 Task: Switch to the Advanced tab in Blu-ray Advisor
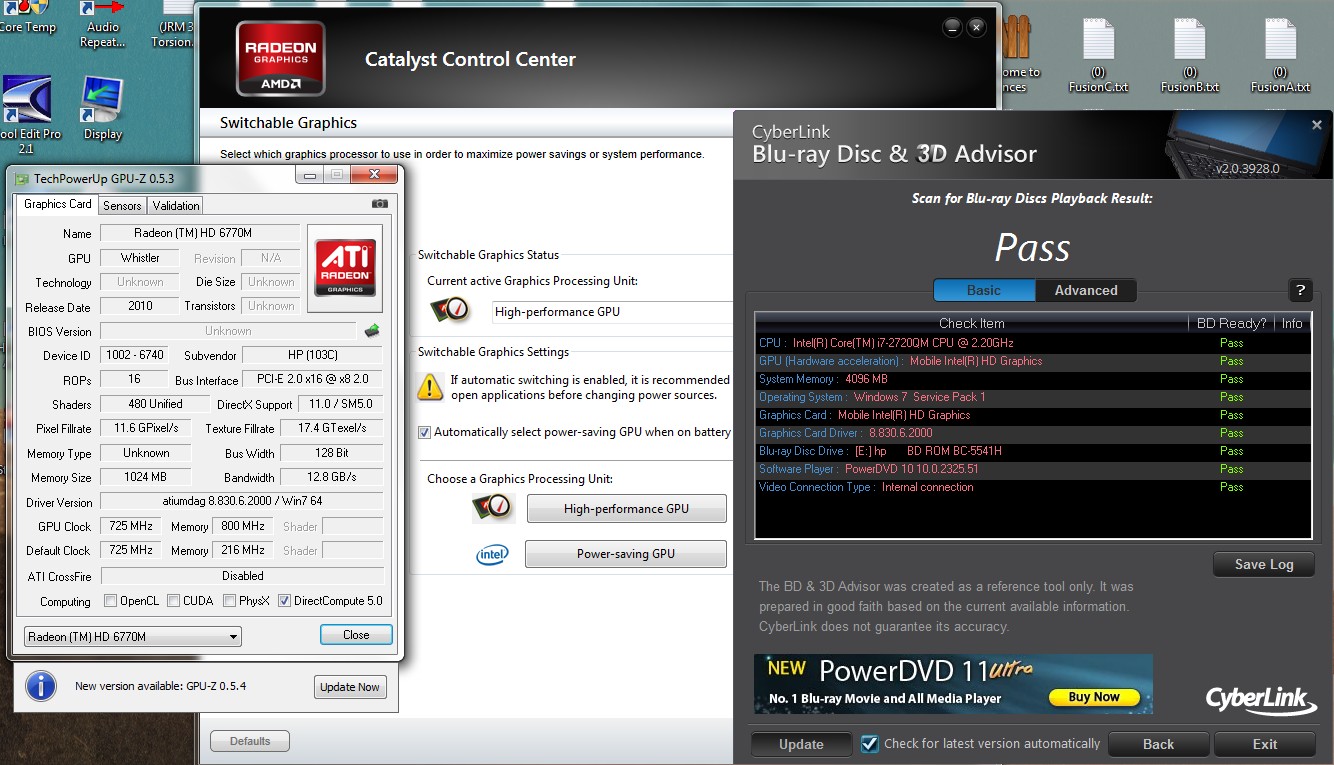[x=1086, y=290]
